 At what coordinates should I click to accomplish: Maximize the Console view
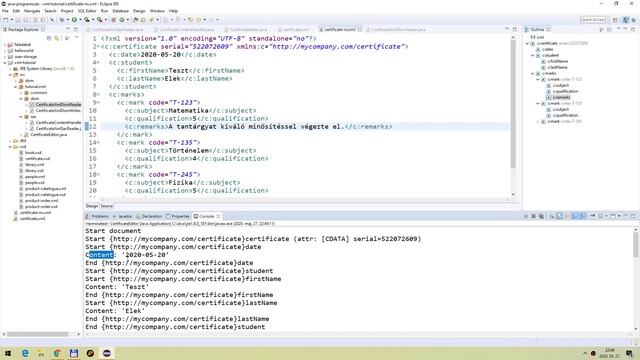coord(633,216)
